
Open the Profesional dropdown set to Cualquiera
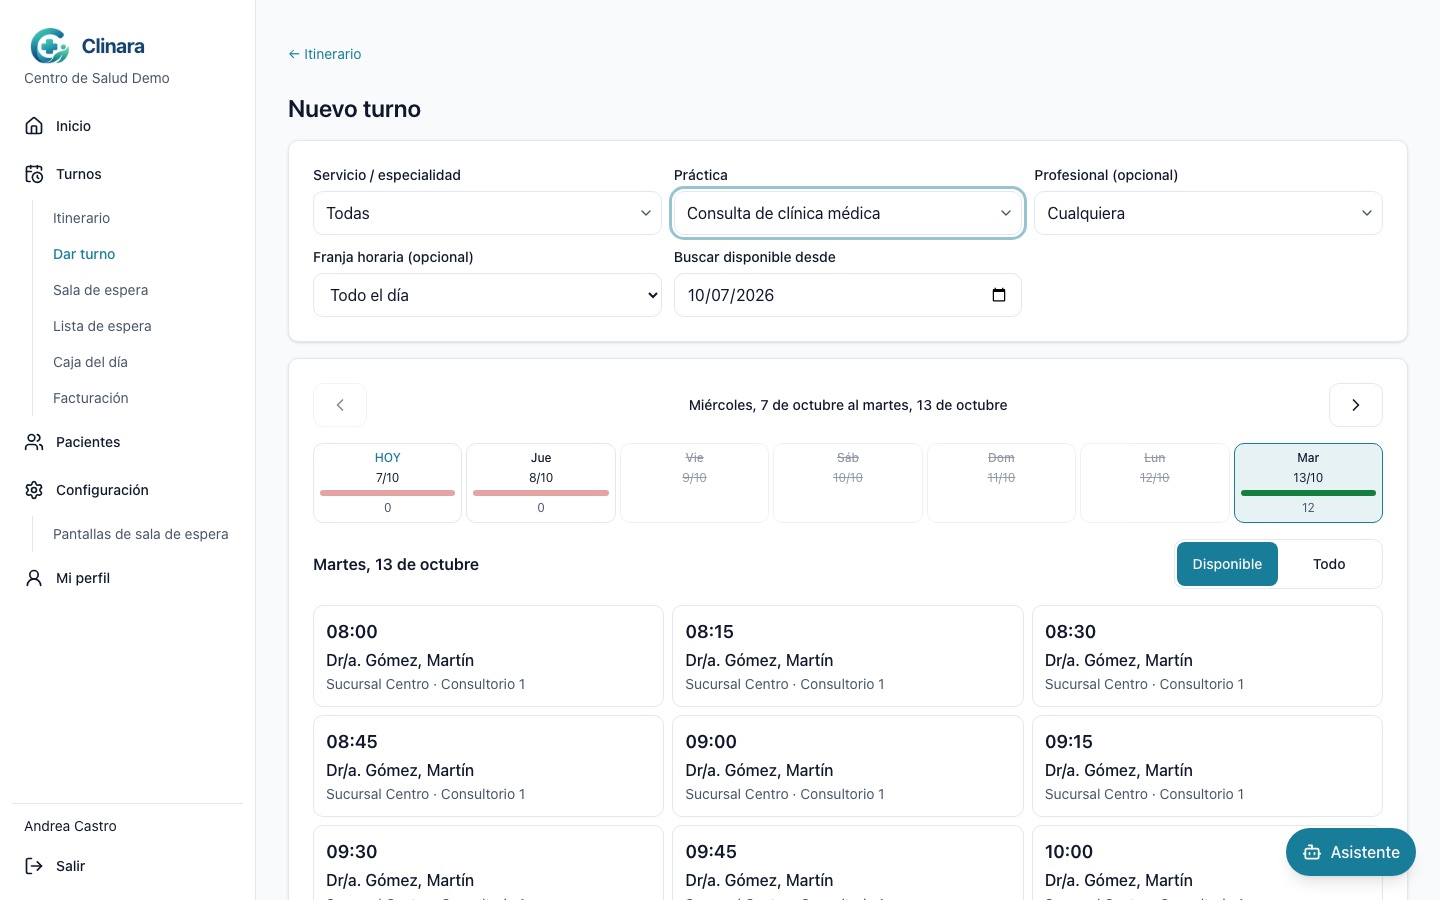1208,213
